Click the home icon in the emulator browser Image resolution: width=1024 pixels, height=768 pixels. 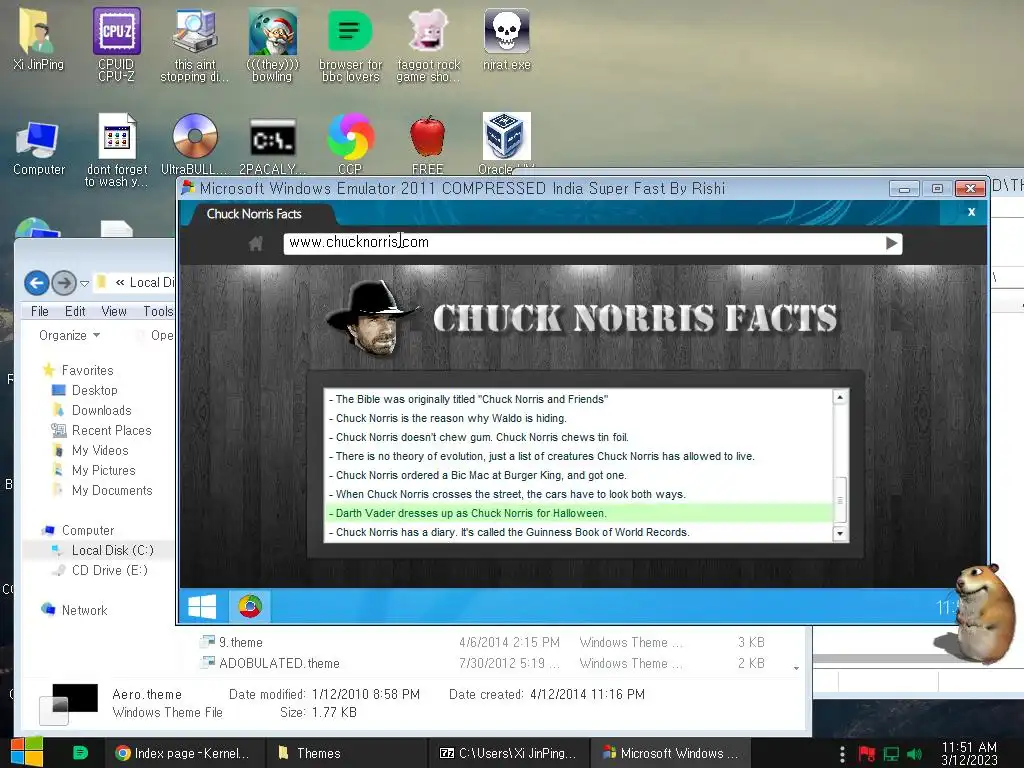(x=255, y=244)
